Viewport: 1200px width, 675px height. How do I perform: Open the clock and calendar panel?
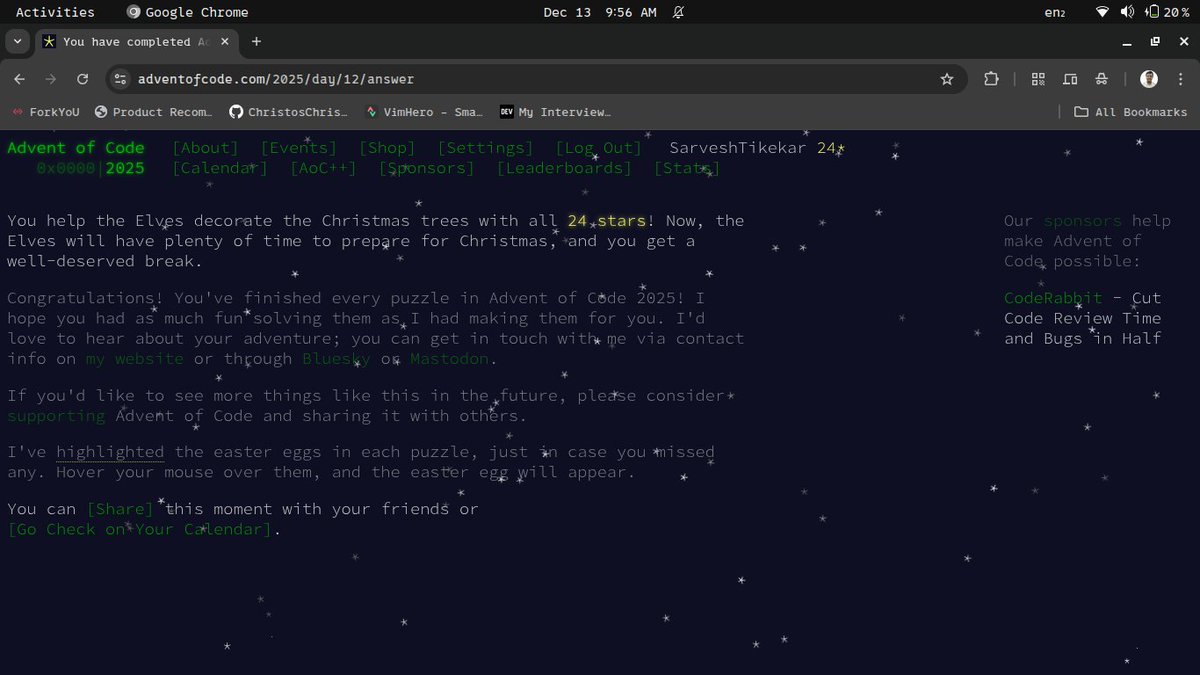[x=600, y=12]
